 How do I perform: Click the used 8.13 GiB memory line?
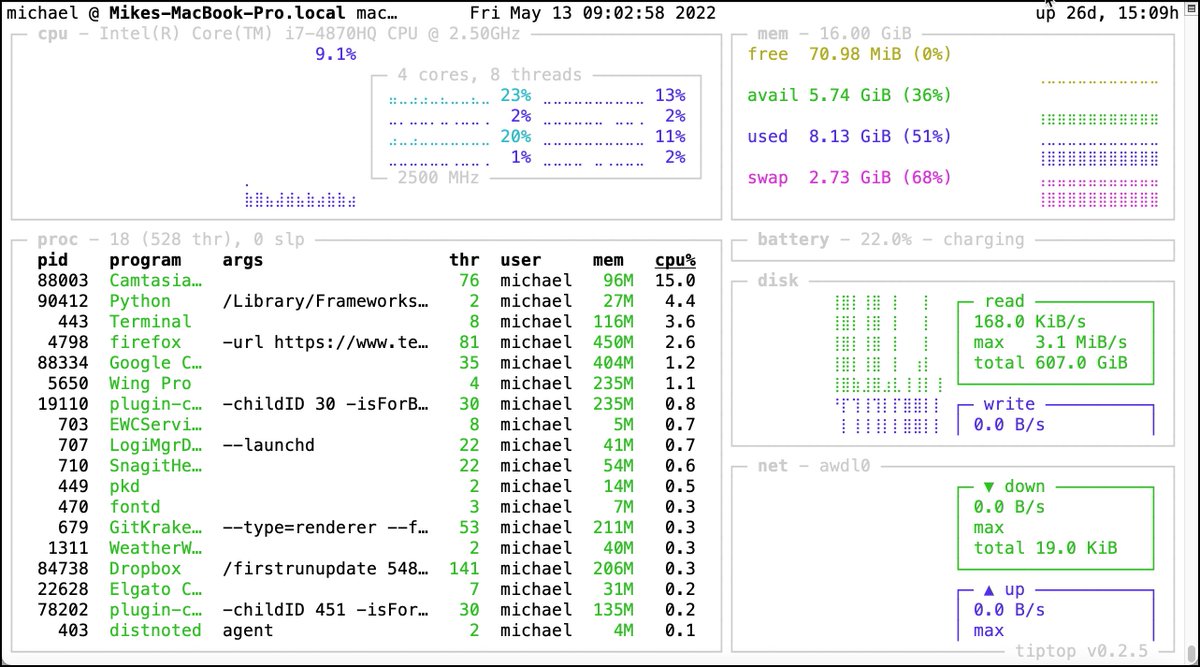849,136
